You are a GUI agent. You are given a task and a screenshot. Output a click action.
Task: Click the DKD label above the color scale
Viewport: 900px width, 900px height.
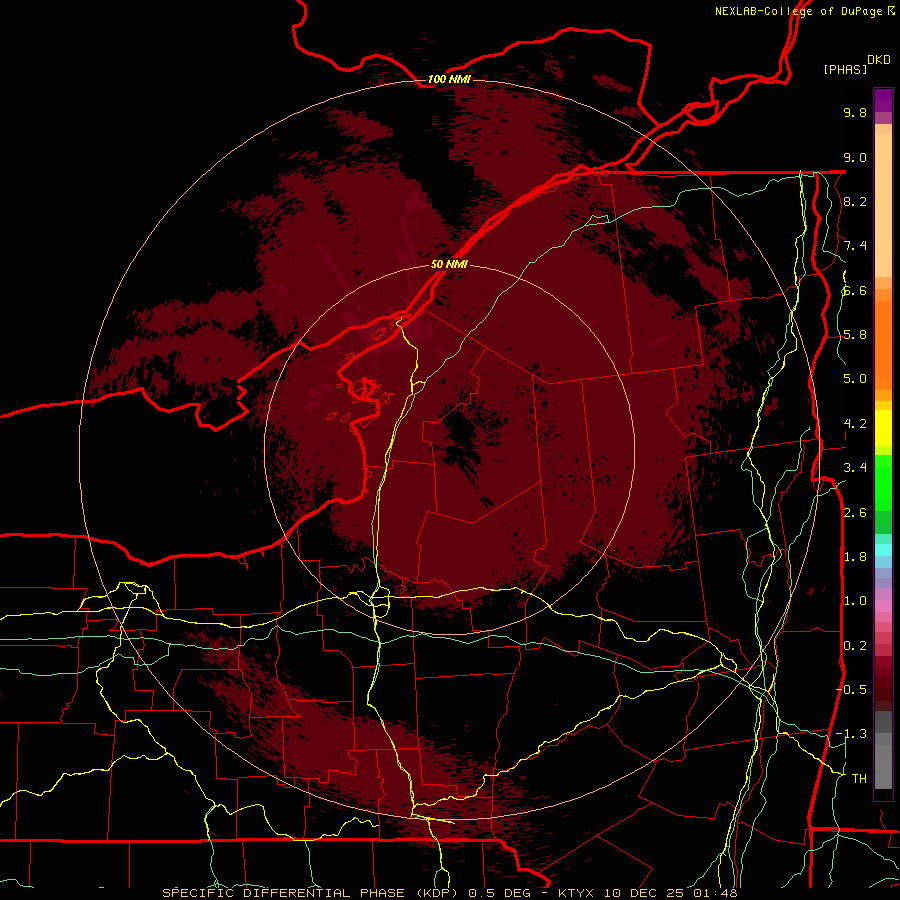coord(879,60)
